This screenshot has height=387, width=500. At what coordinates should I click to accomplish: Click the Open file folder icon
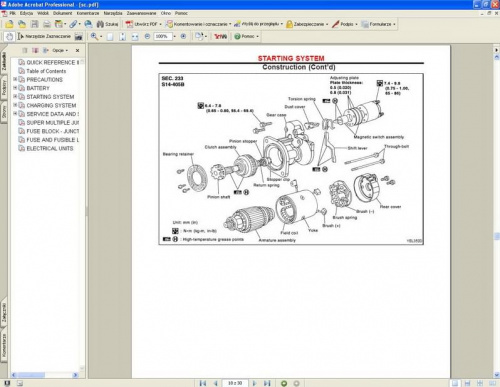9,24
